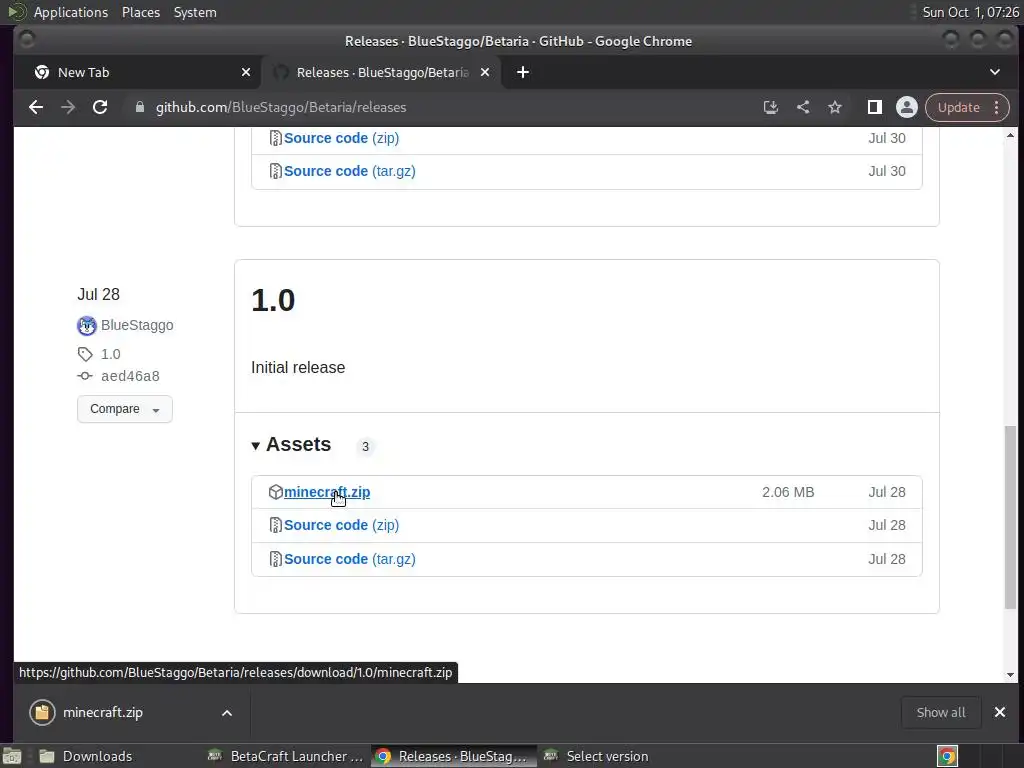The image size is (1024, 768).
Task: Open downloaded minecraft.zip in download bar
Action: [103, 712]
